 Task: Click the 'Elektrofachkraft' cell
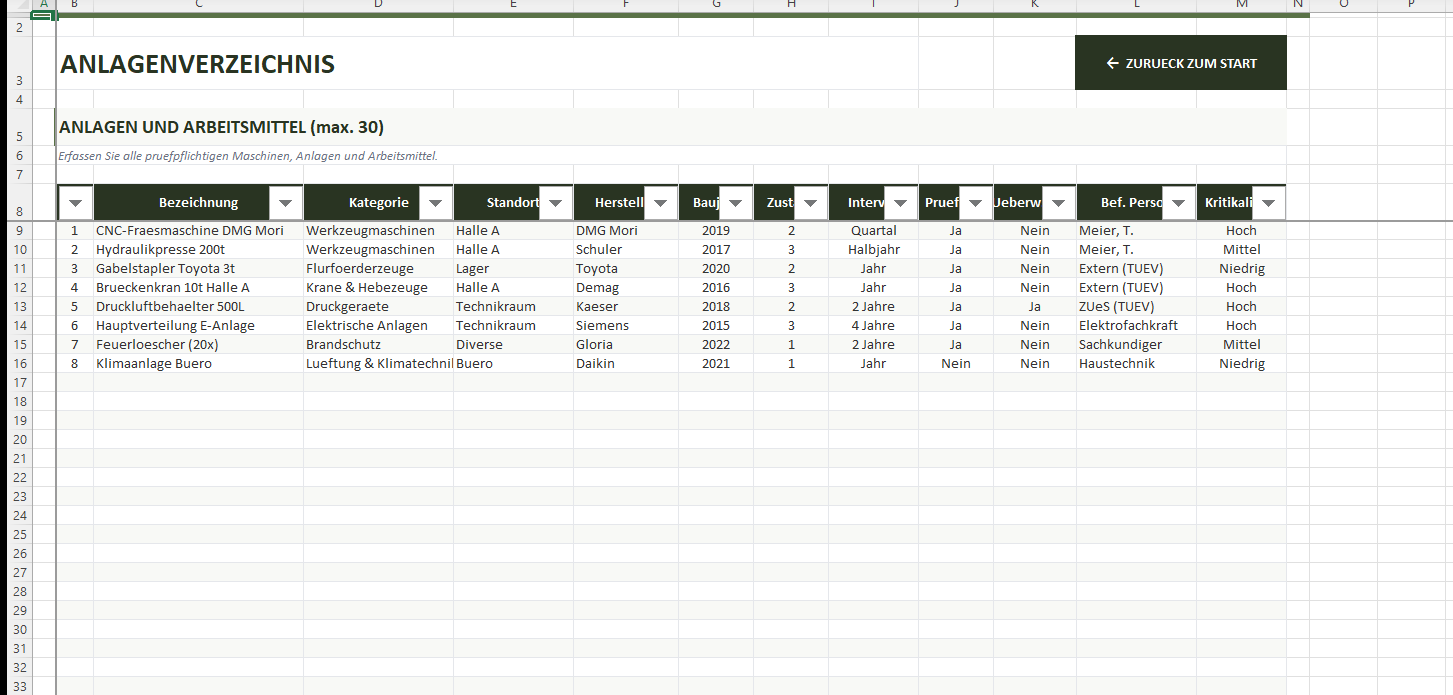1128,326
